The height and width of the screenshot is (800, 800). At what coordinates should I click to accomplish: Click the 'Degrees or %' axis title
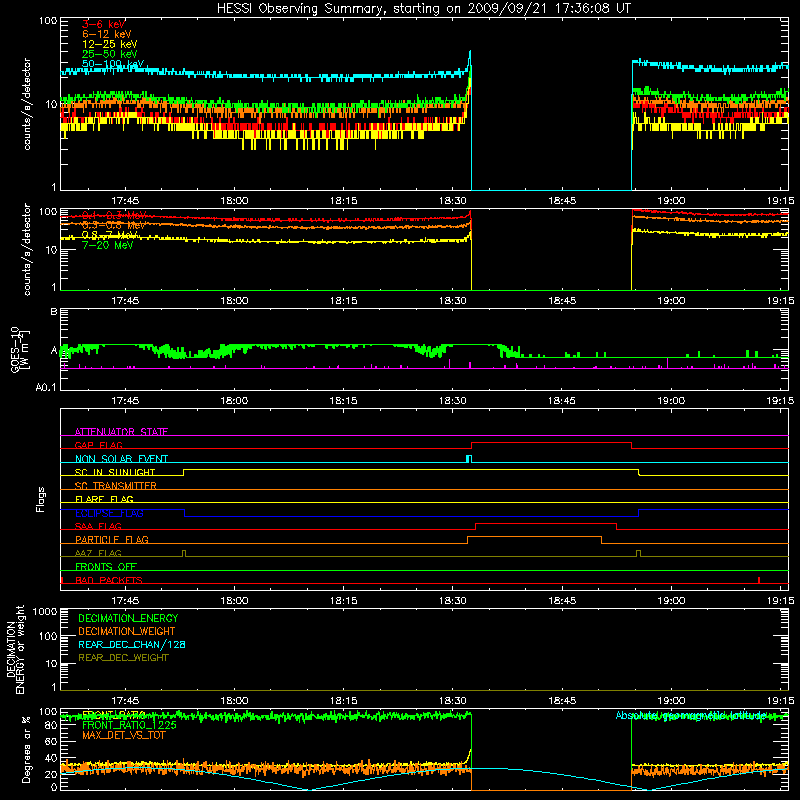pos(26,749)
